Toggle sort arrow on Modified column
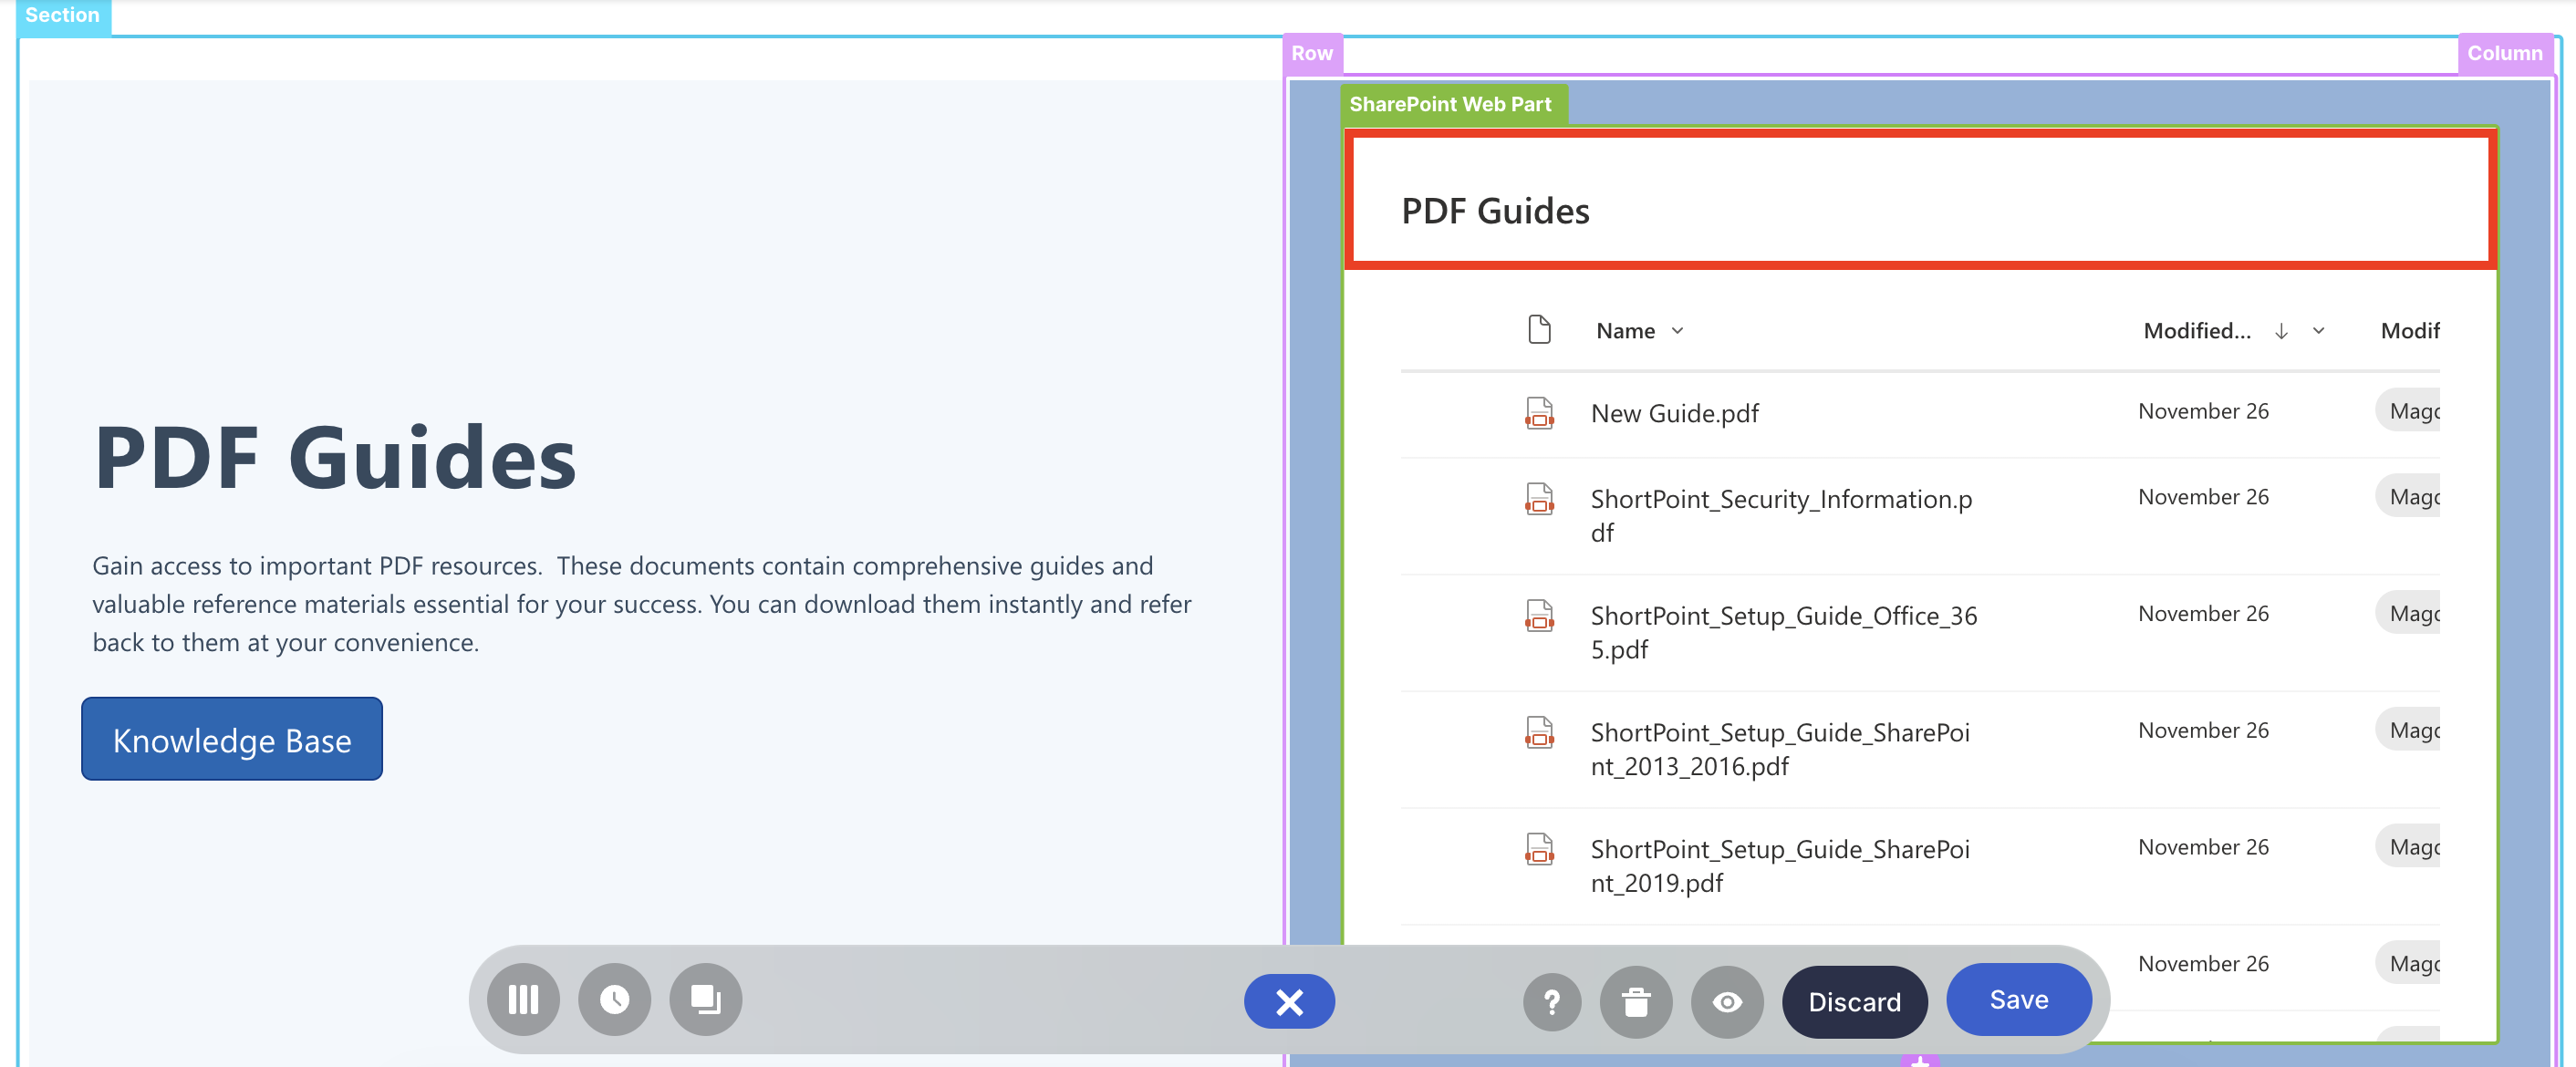 (2280, 331)
